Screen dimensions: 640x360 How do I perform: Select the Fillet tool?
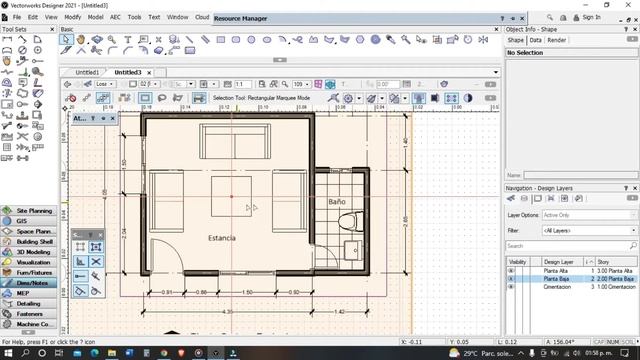coord(112,51)
